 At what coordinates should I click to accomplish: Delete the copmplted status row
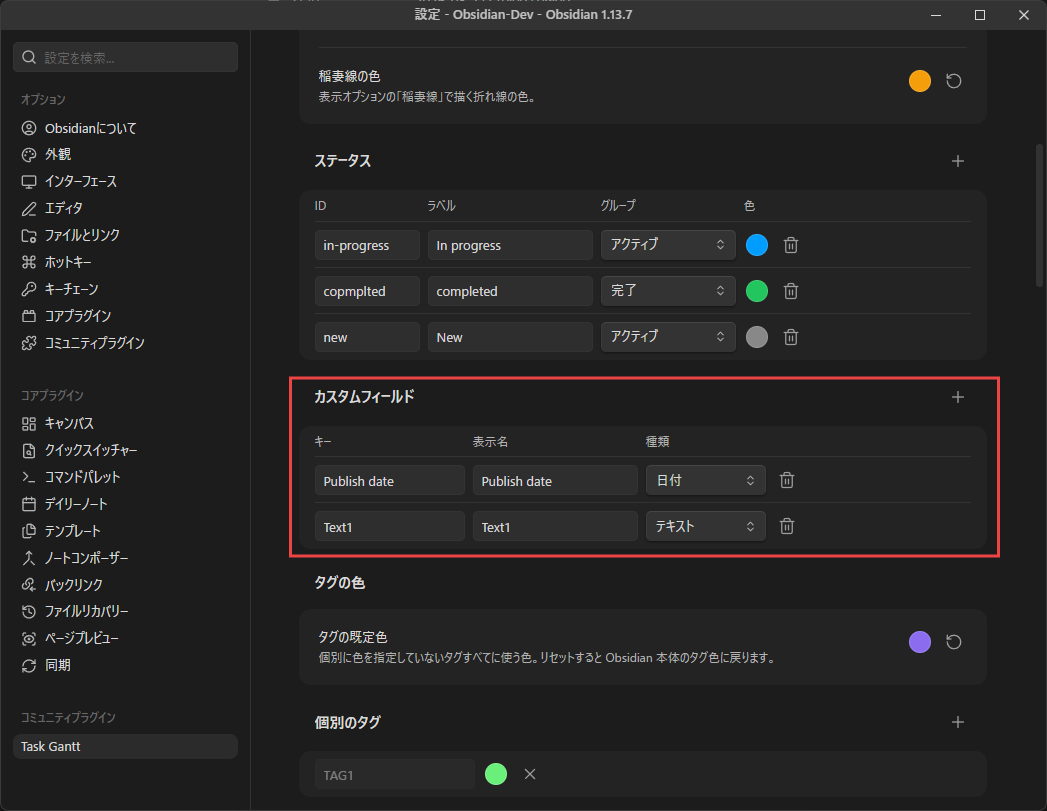791,291
